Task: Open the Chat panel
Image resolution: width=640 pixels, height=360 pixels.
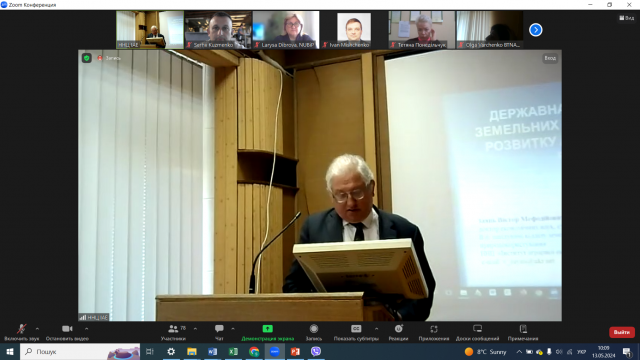Action: (219, 332)
